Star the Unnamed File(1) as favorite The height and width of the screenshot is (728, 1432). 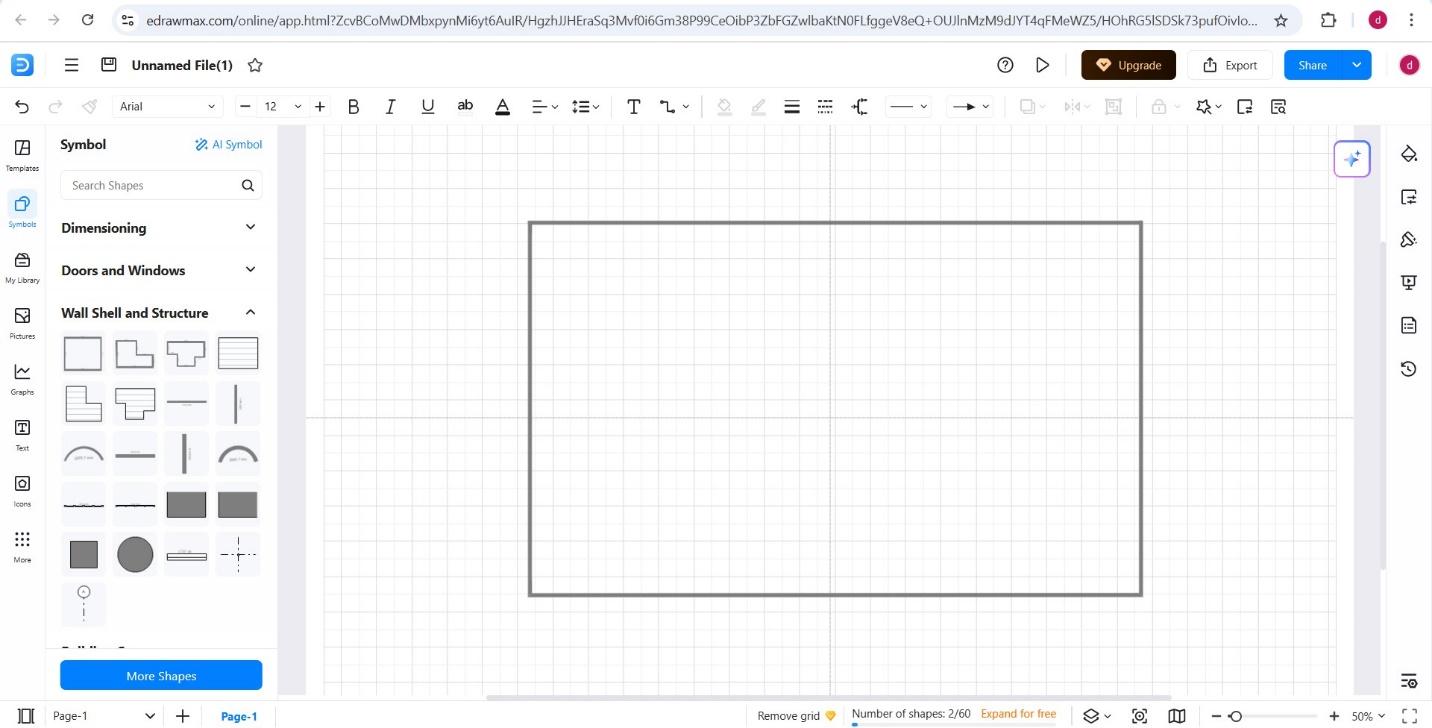[255, 65]
